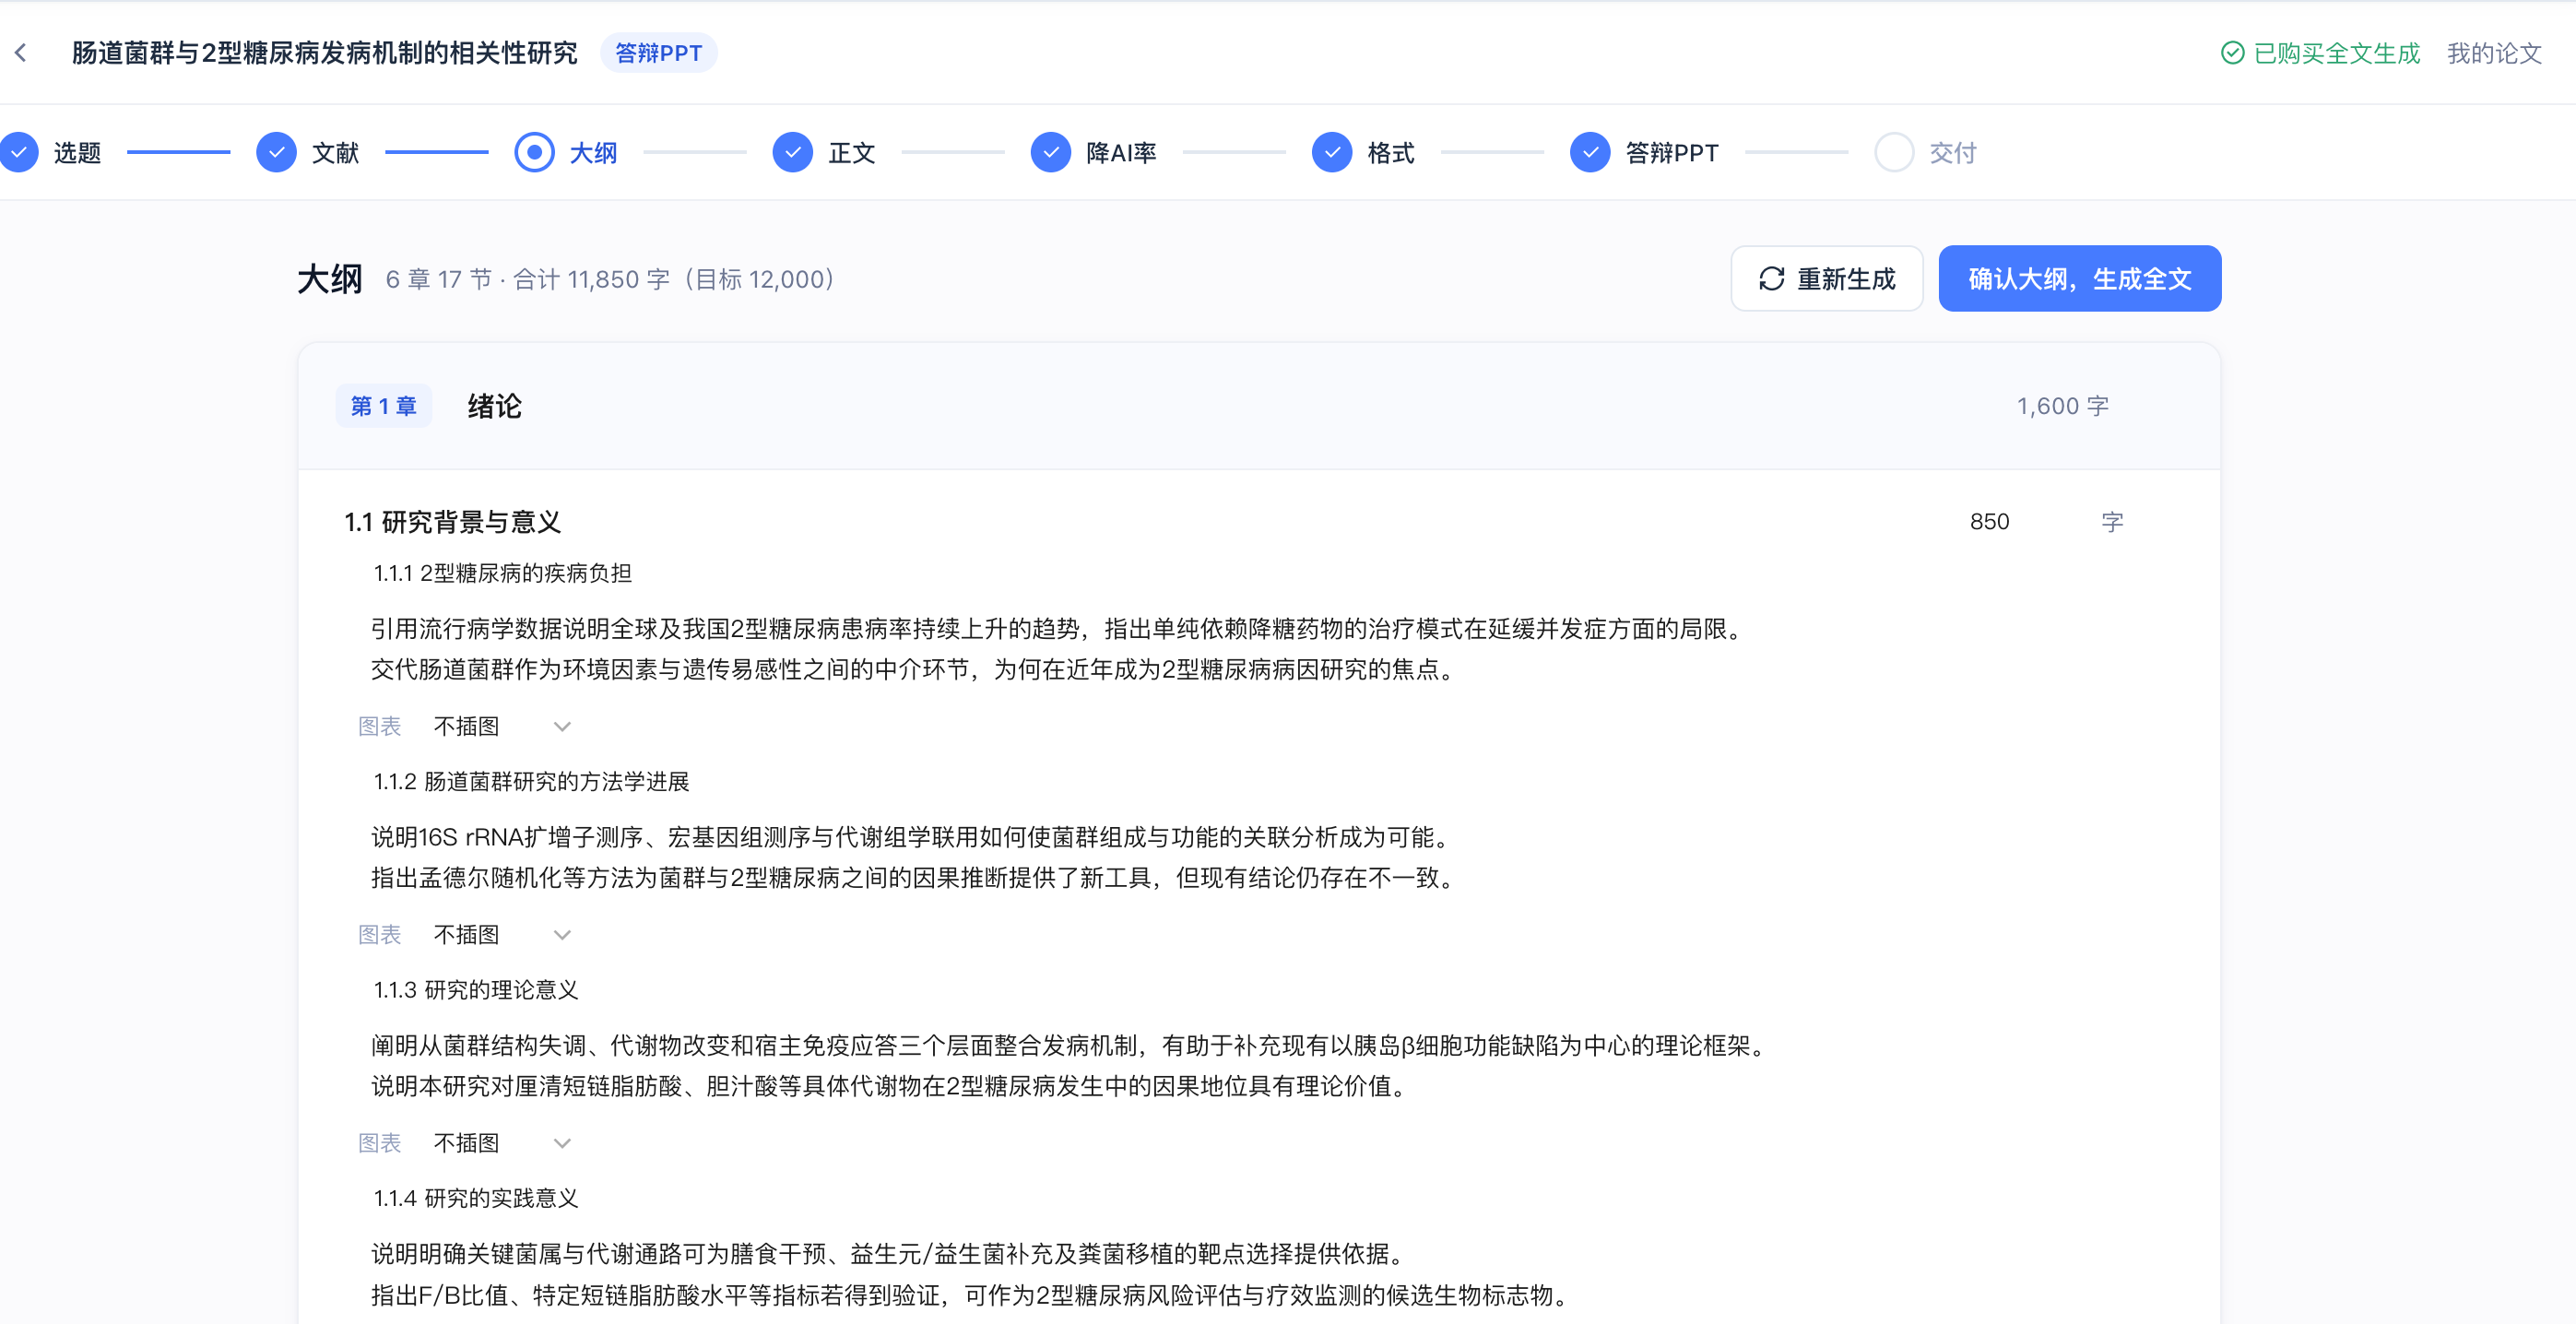Viewport: 2576px width, 1324px height.
Task: Click the back arrow icon
Action: click(21, 53)
